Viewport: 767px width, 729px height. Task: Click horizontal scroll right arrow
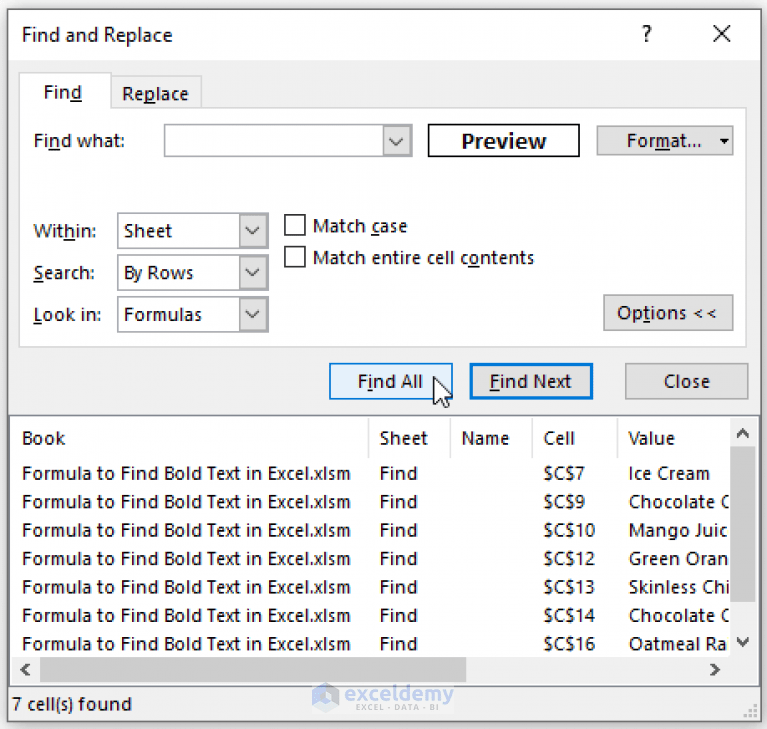coord(715,669)
